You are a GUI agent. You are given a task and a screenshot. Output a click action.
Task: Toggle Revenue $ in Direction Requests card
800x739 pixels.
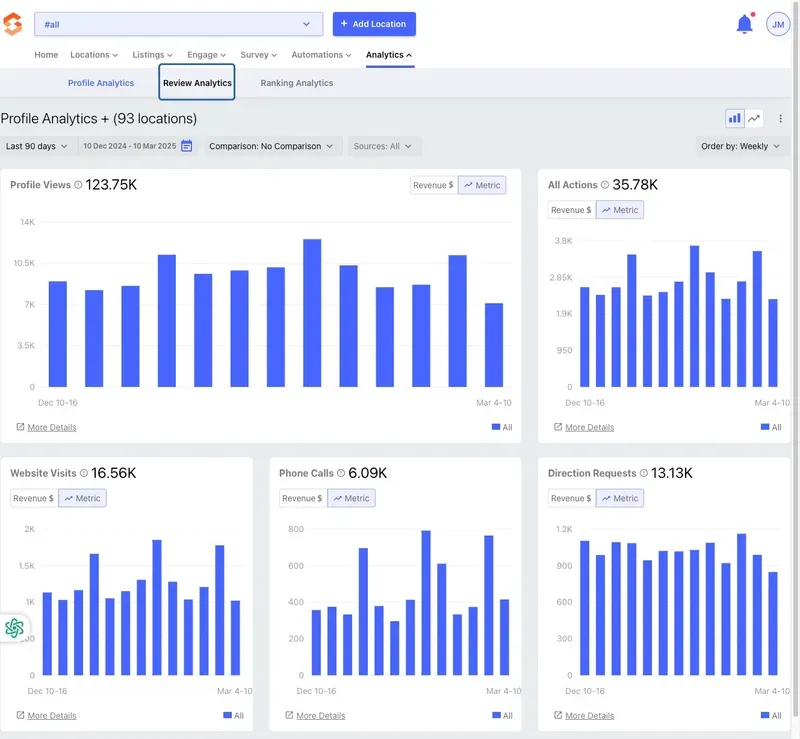tap(571, 498)
